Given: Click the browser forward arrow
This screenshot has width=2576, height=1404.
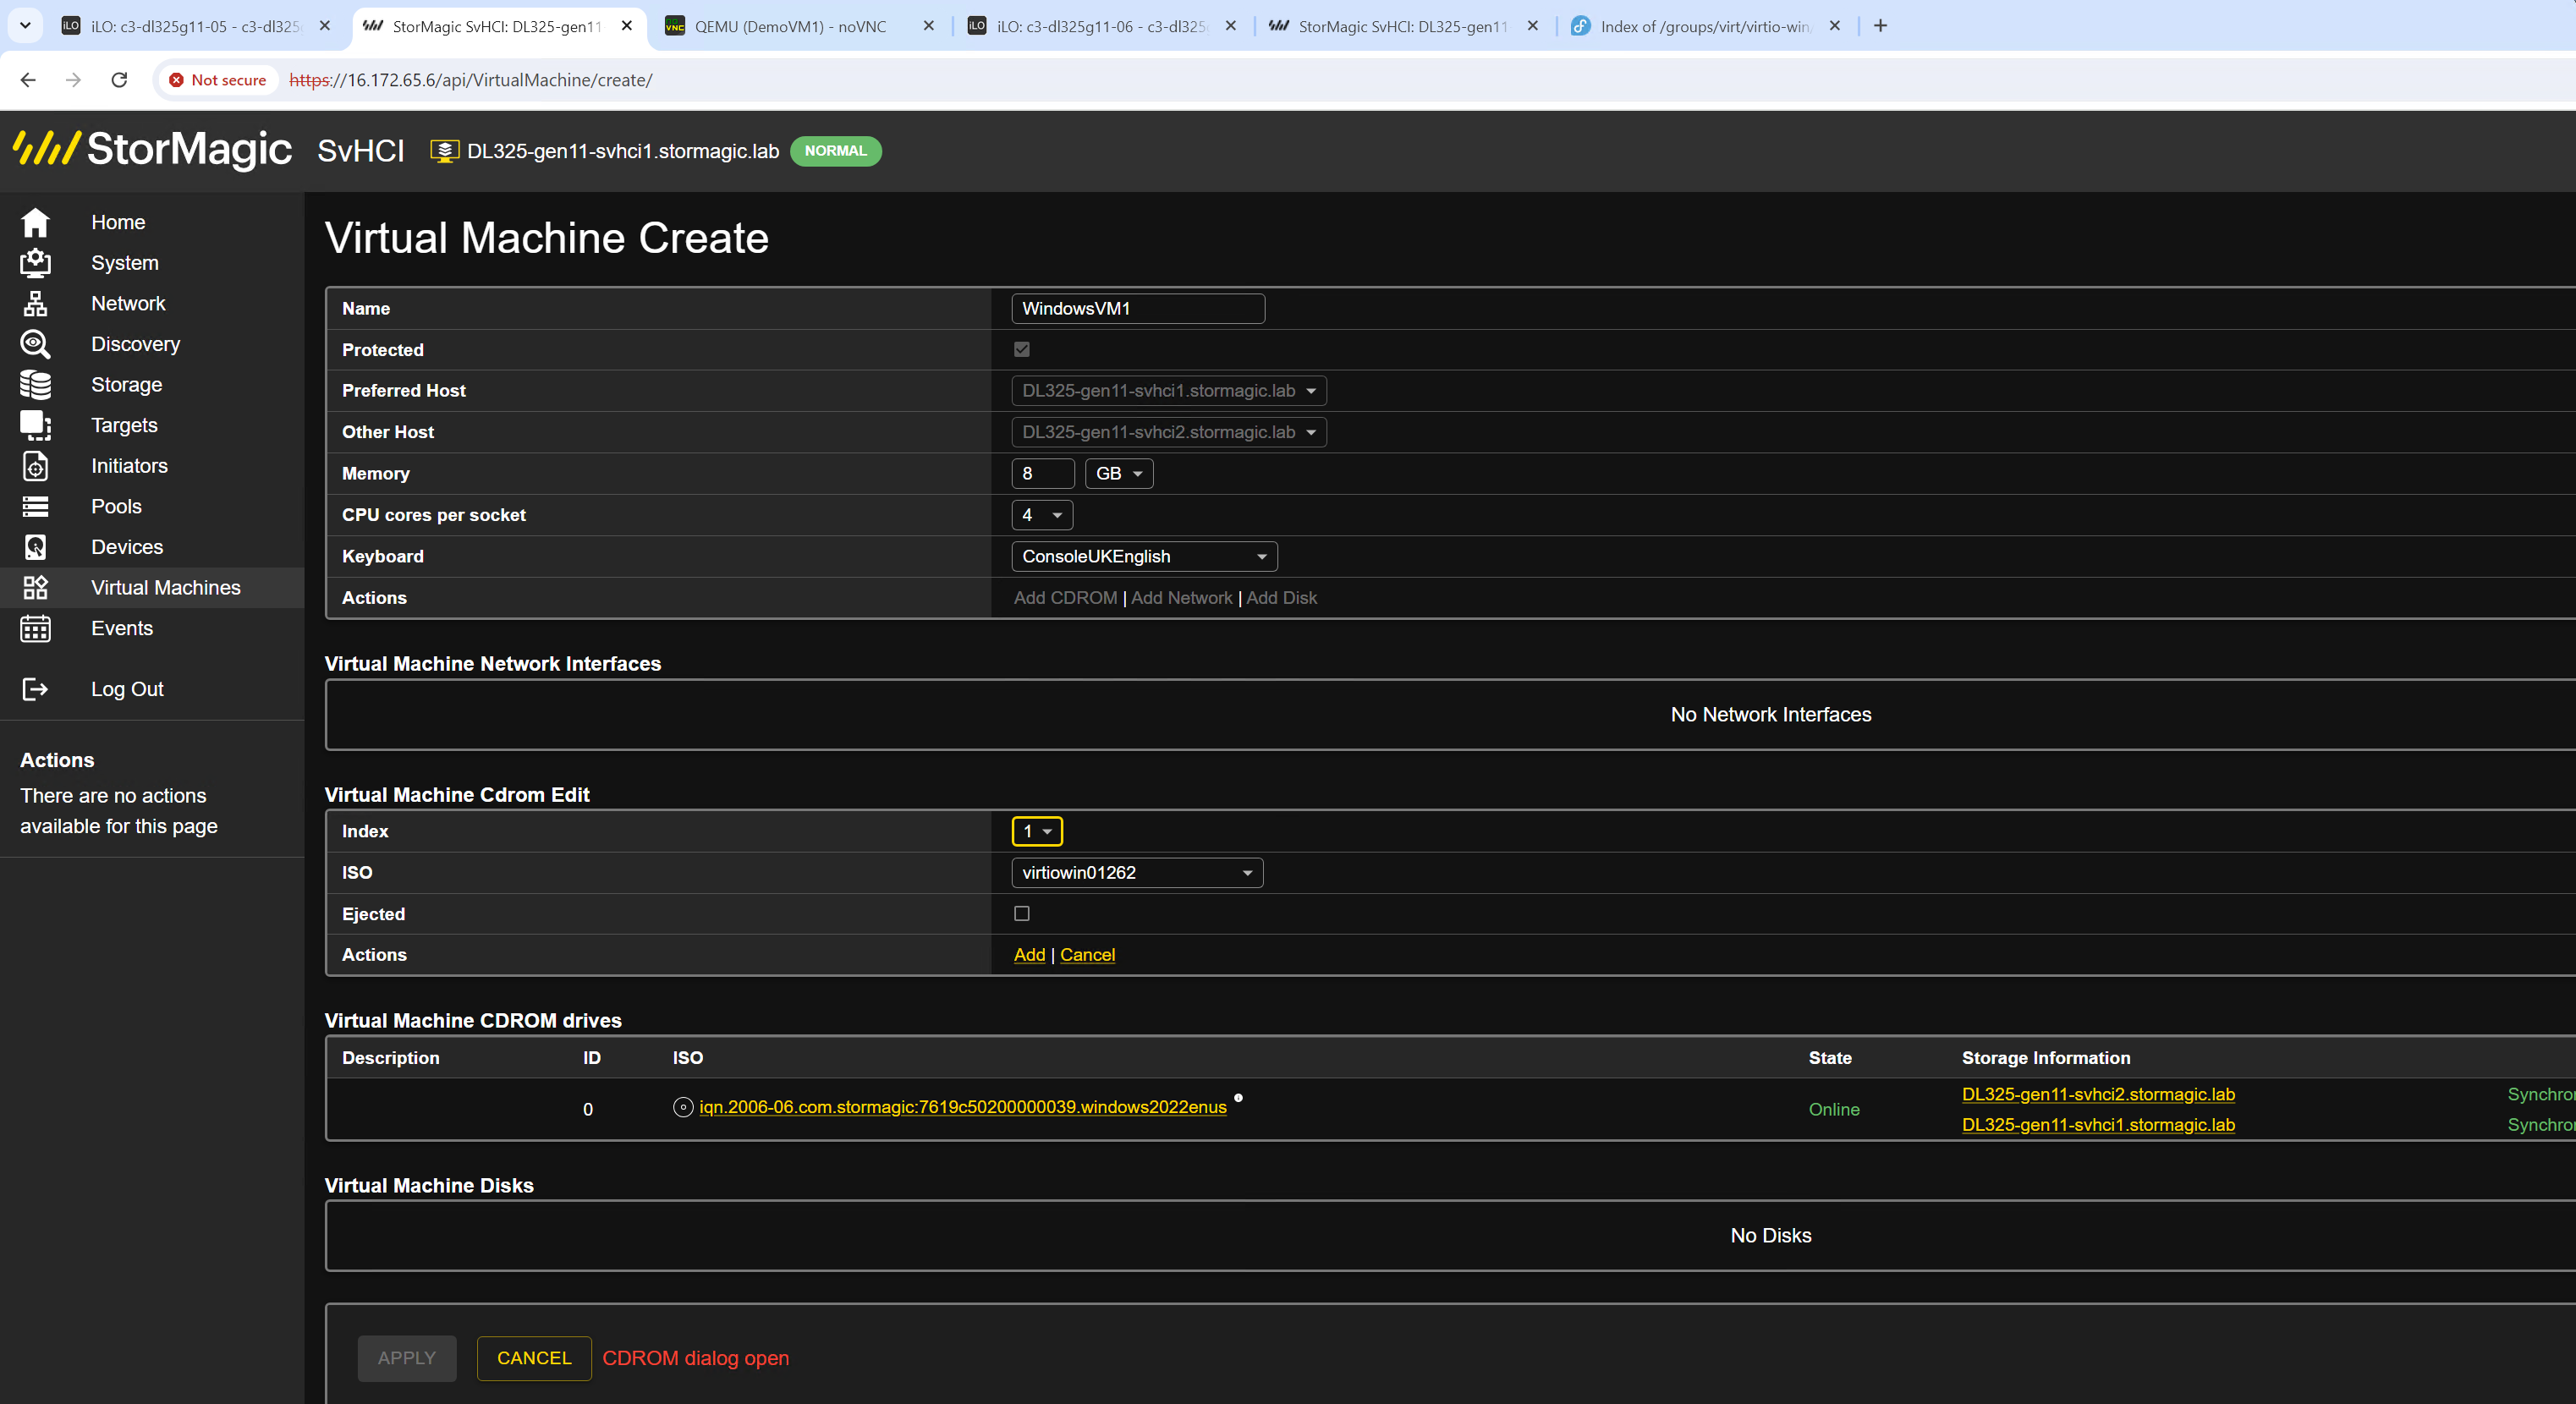Looking at the screenshot, I should pyautogui.click(x=73, y=80).
